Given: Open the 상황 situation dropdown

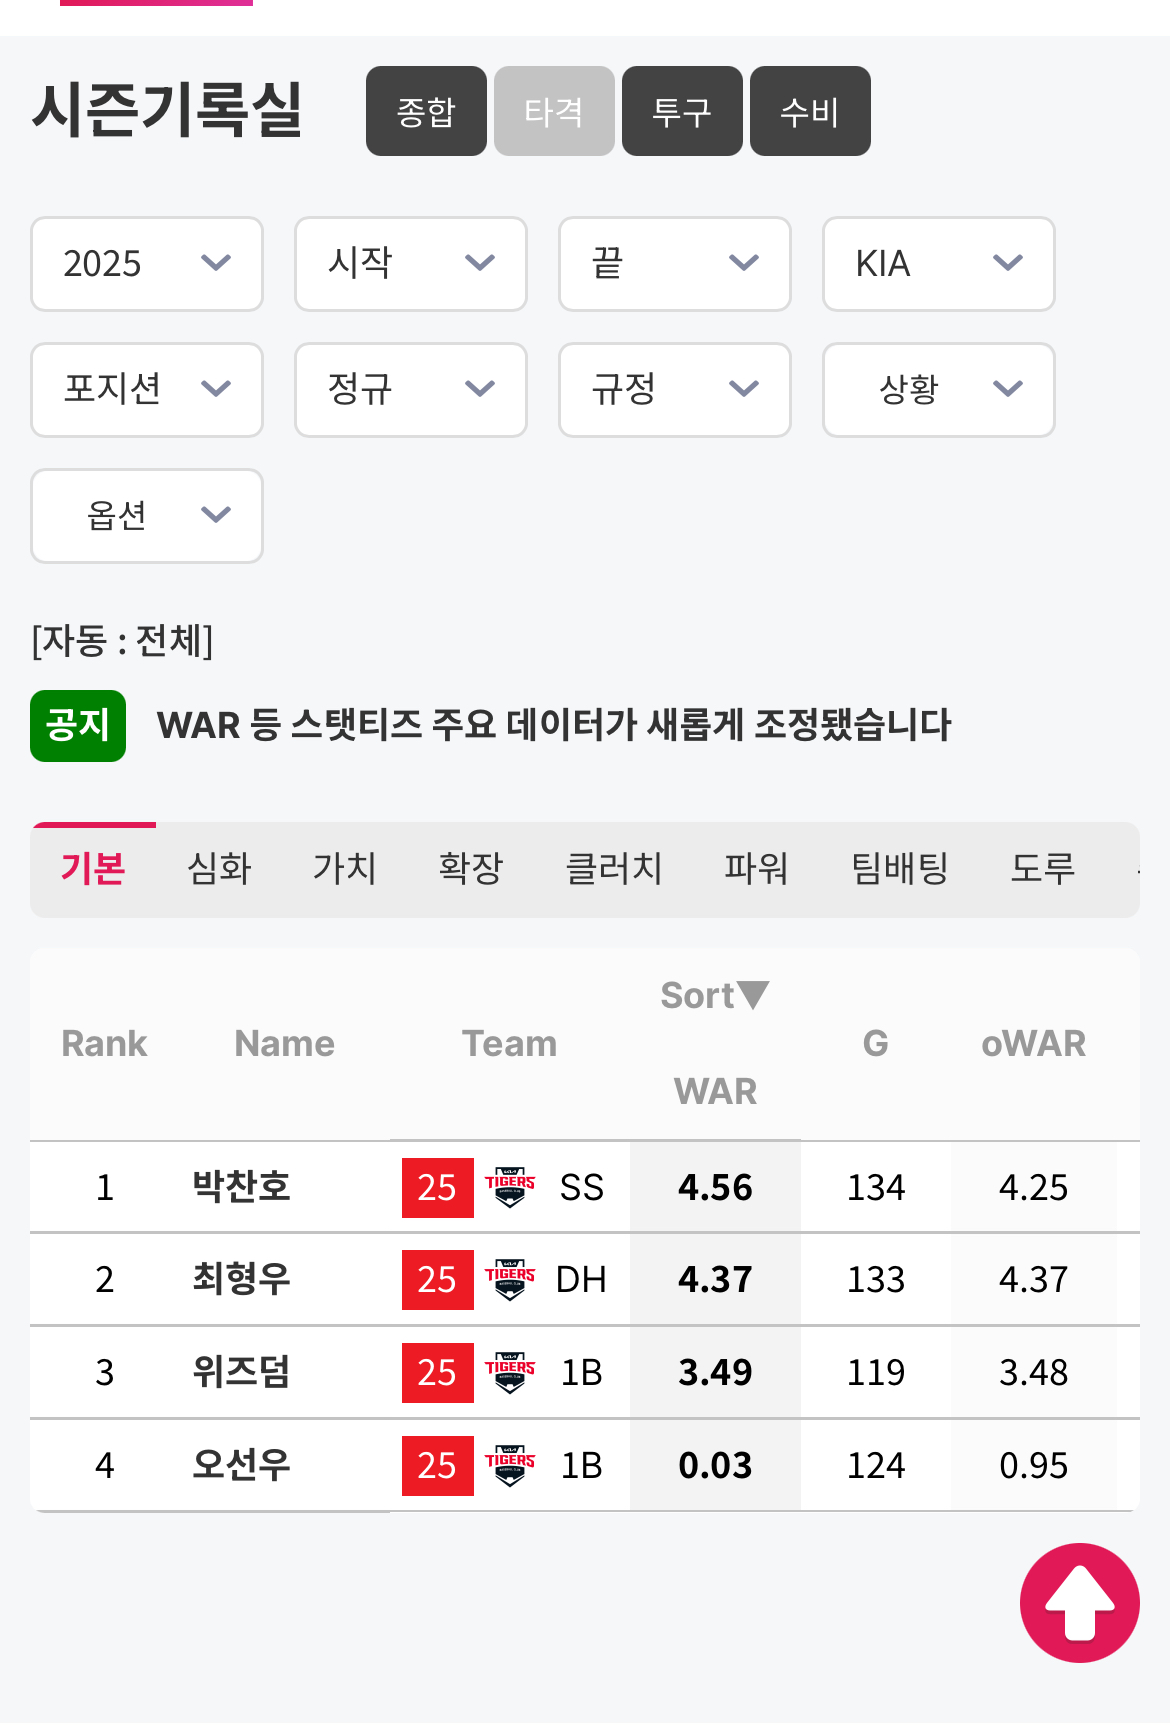Looking at the screenshot, I should coord(938,389).
